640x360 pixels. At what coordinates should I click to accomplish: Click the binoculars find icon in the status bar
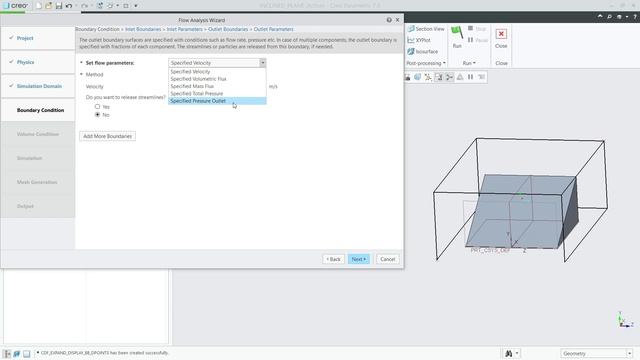coord(509,353)
